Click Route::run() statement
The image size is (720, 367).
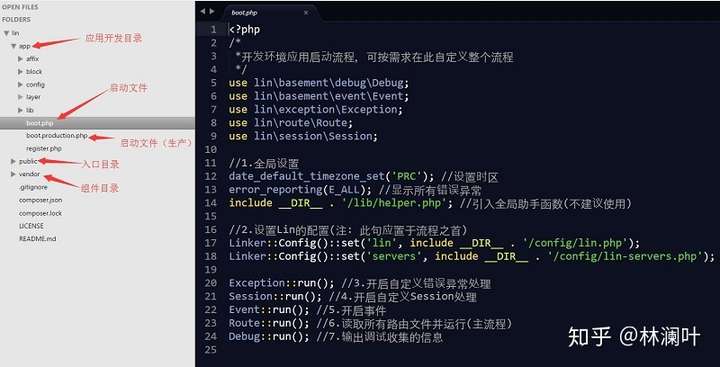tap(270, 323)
